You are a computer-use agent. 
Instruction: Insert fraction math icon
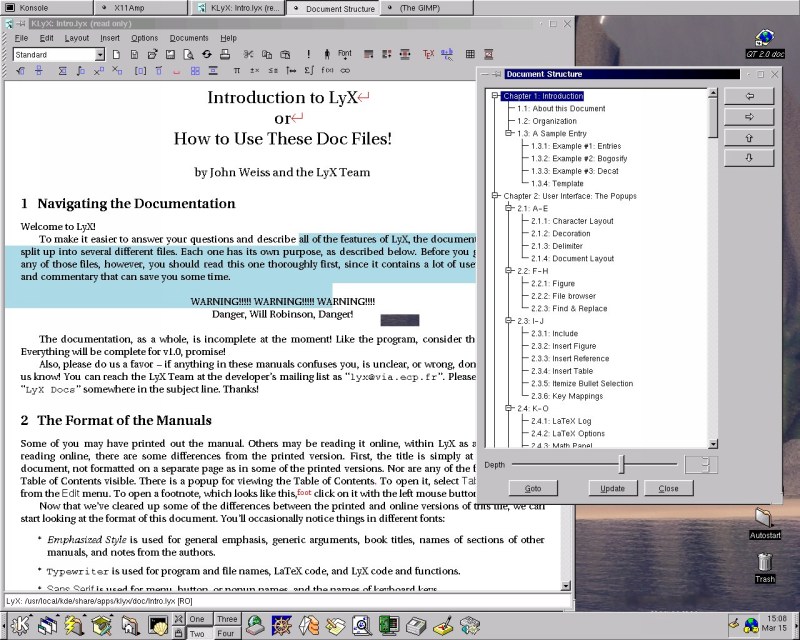39,70
